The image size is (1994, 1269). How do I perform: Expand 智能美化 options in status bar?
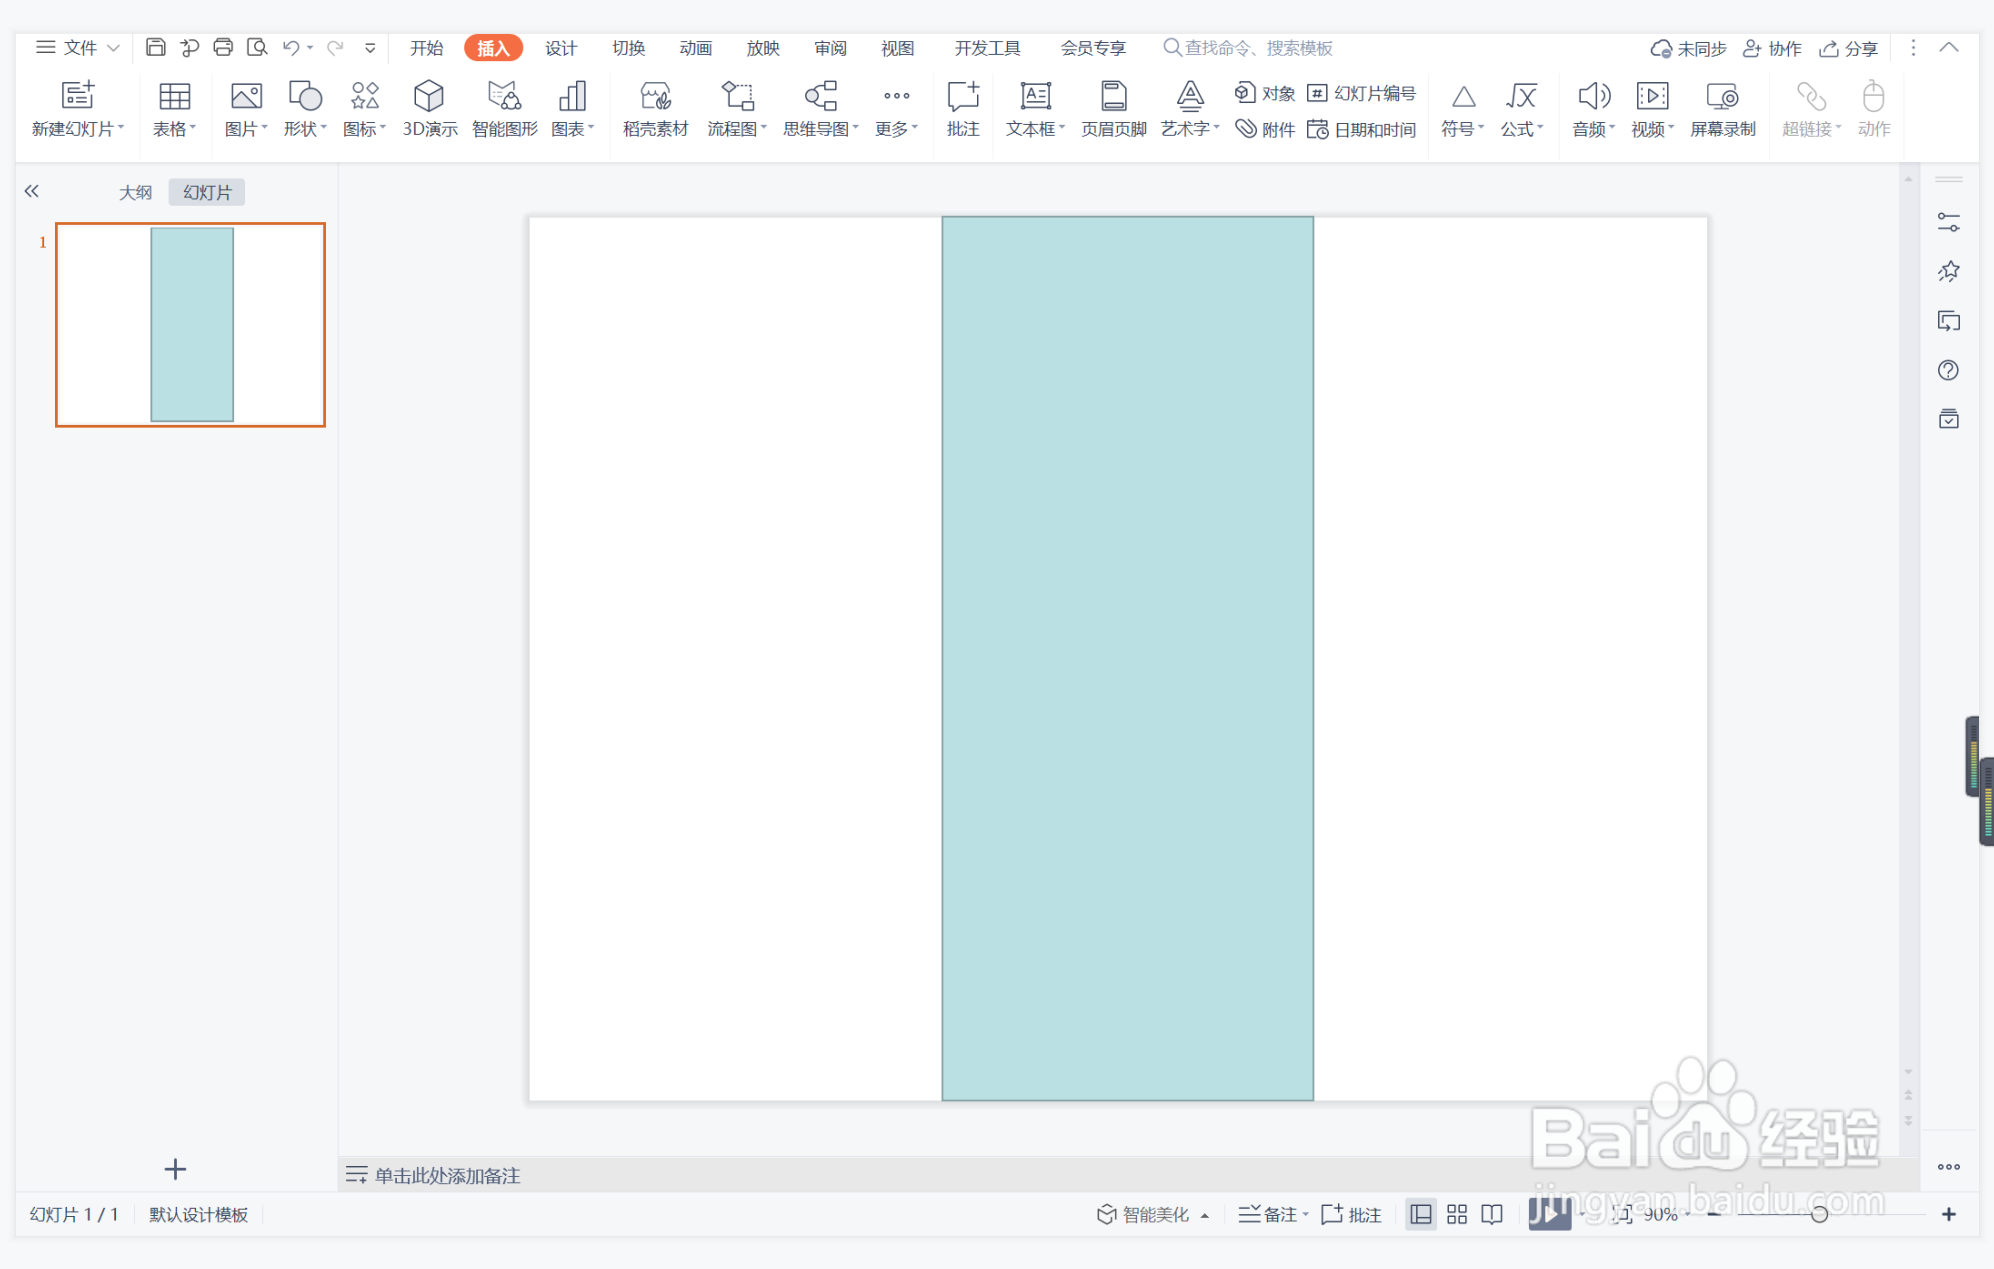tap(1205, 1216)
